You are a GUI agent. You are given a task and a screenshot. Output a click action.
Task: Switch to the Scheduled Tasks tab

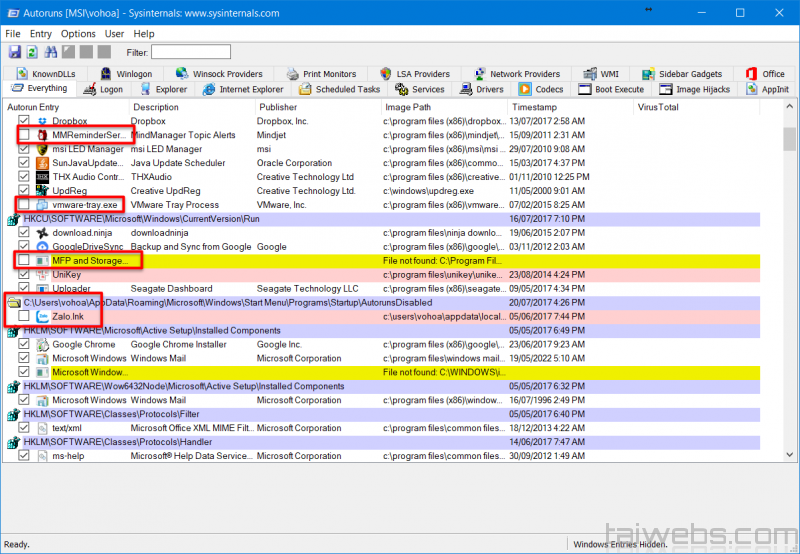(x=340, y=89)
